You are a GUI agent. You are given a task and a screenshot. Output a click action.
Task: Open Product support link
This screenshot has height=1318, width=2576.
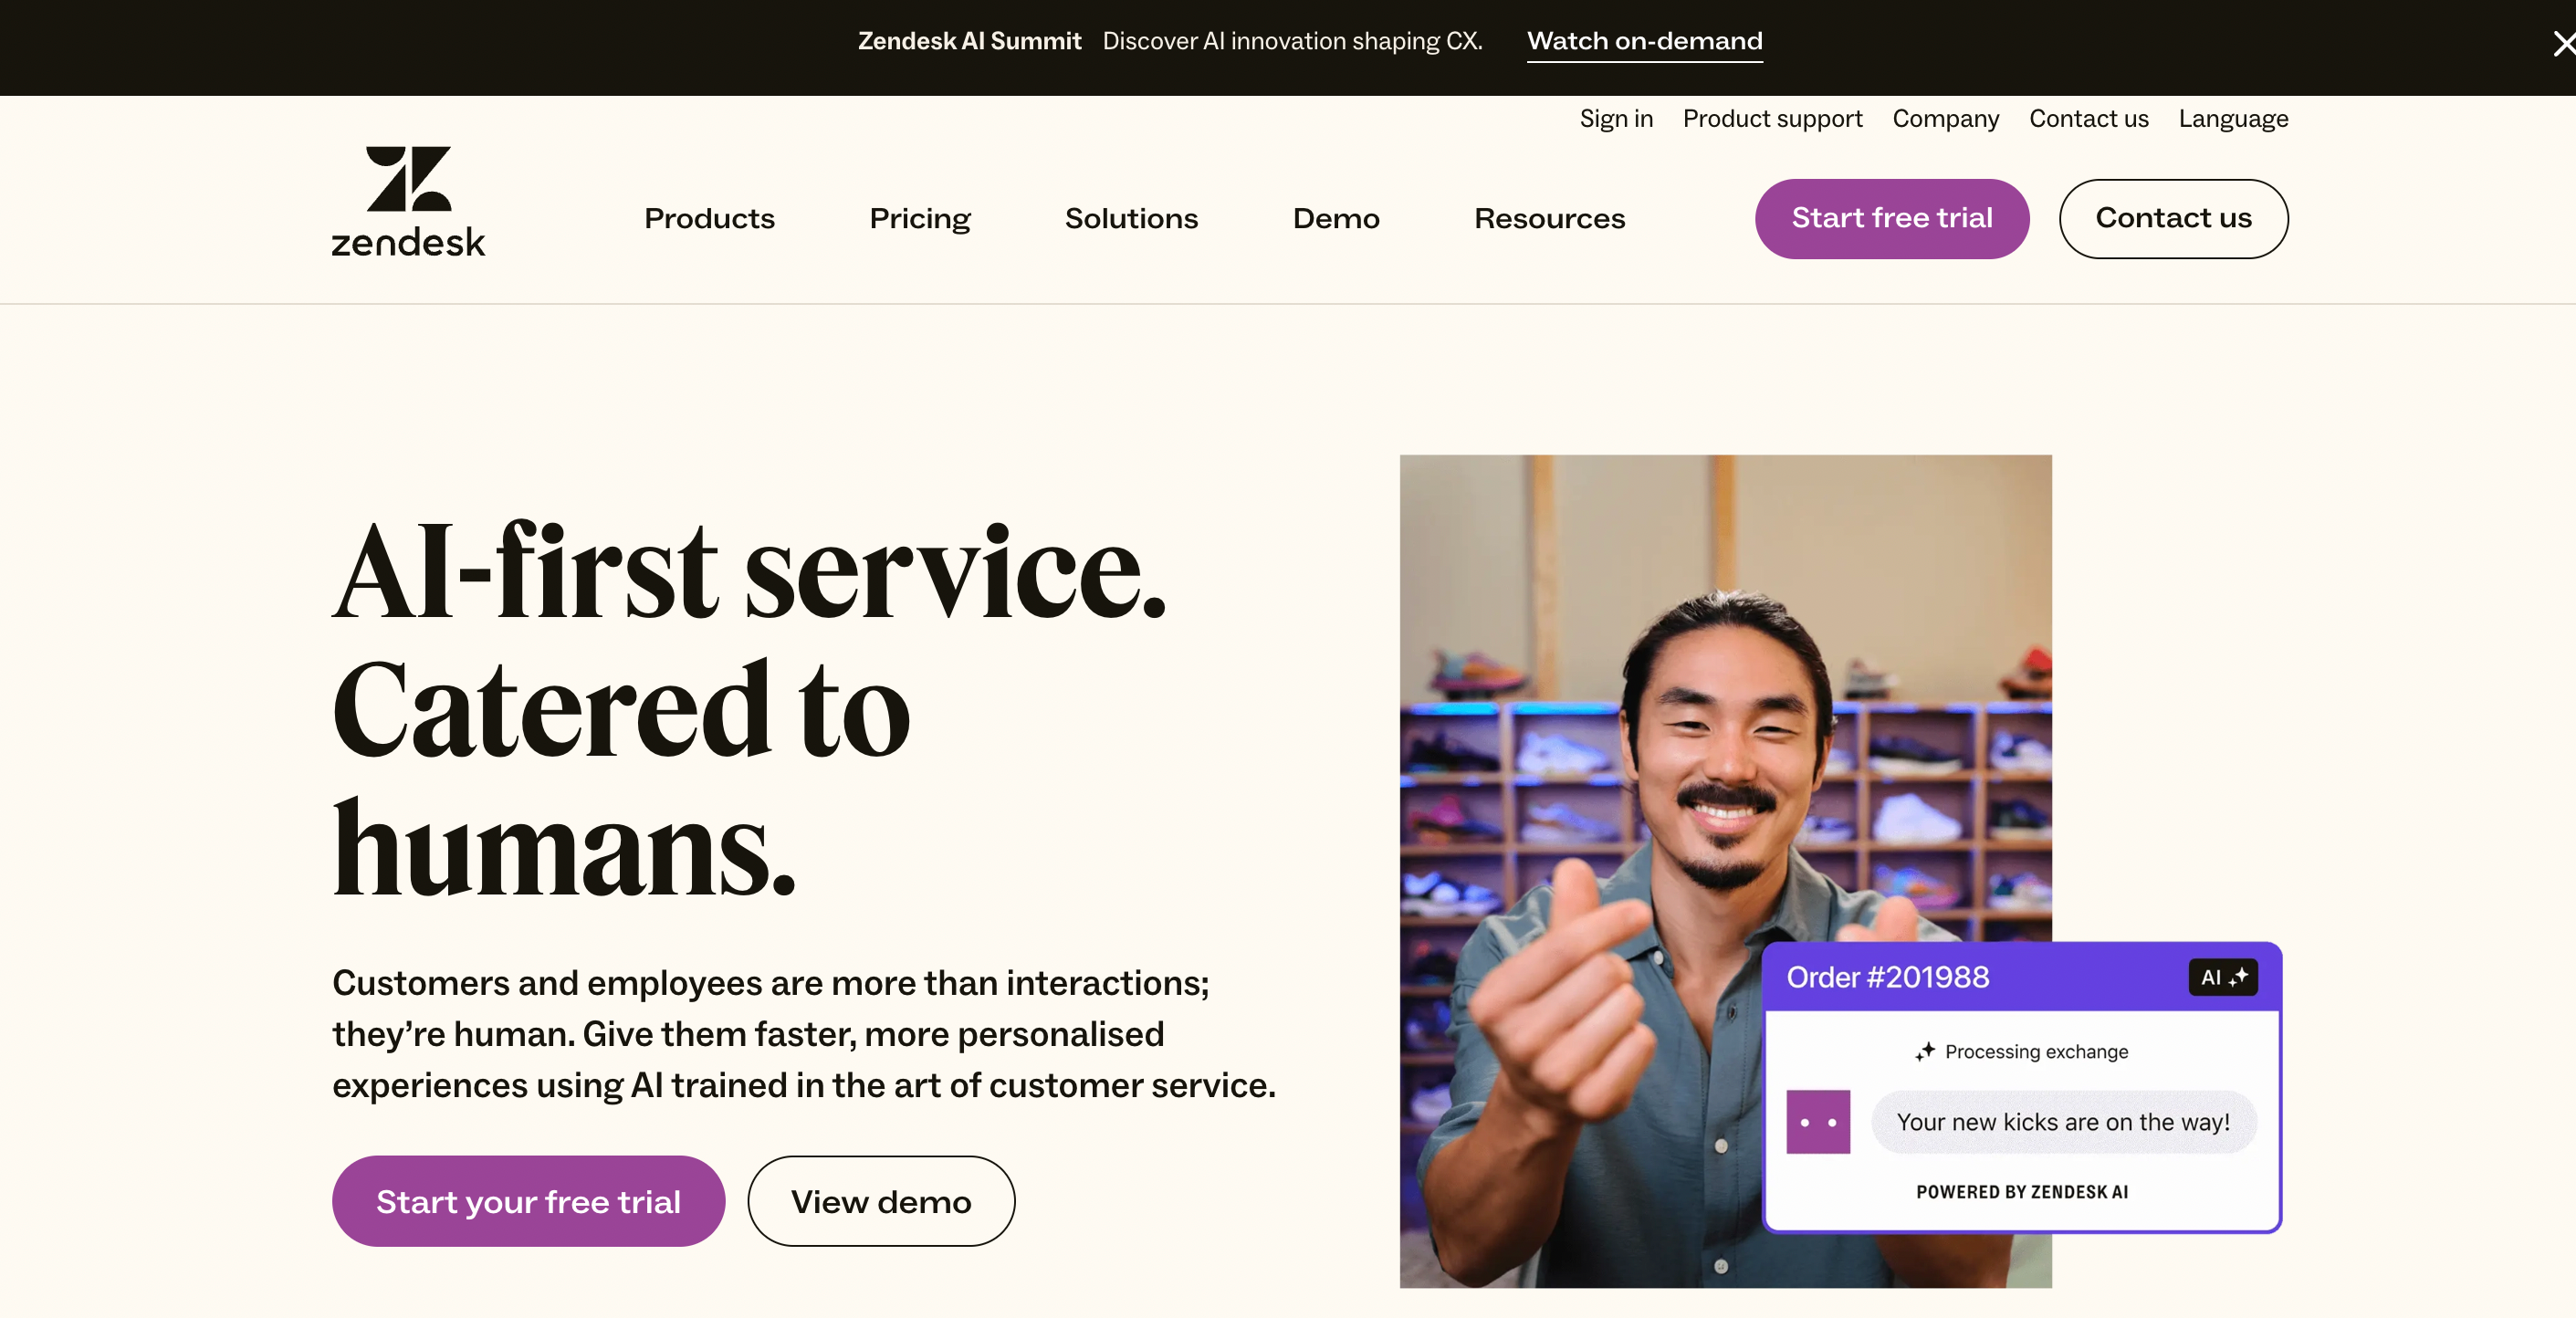[1772, 119]
